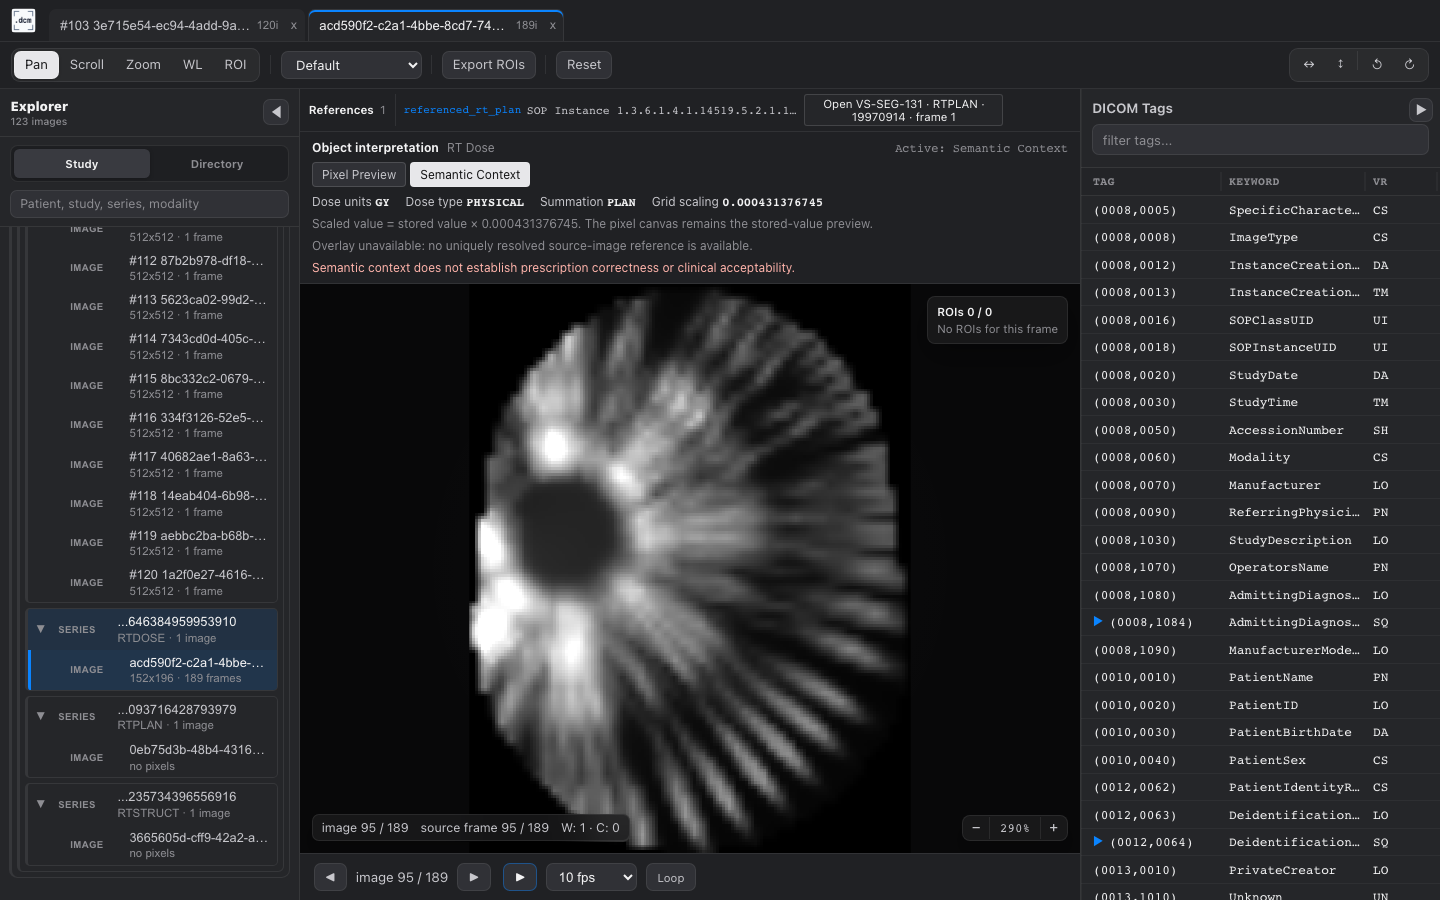Click the Modality tag row
The image size is (1440, 900).
point(1260,457)
